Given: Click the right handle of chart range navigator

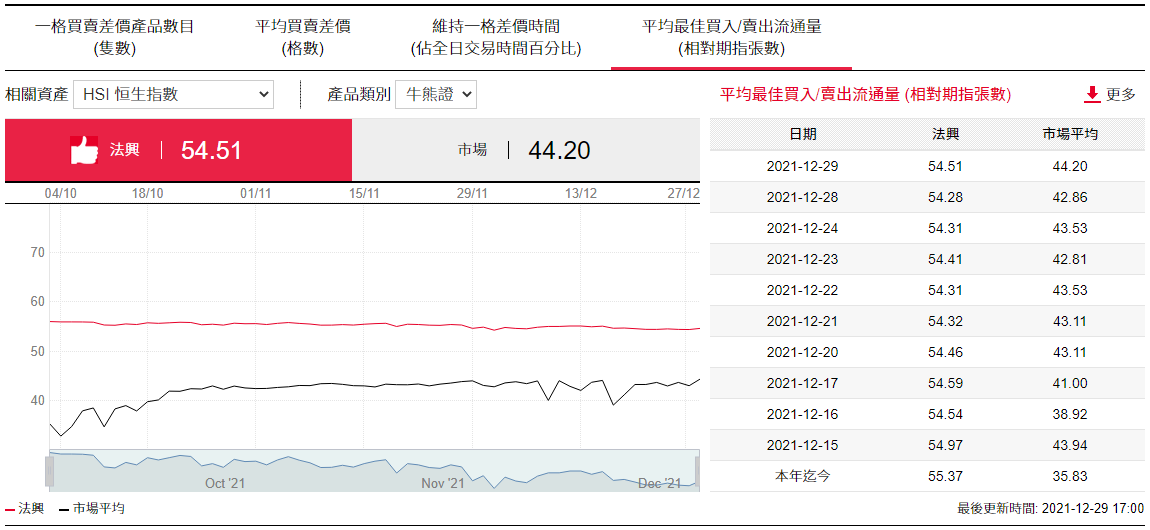Looking at the screenshot, I should pyautogui.click(x=697, y=471).
